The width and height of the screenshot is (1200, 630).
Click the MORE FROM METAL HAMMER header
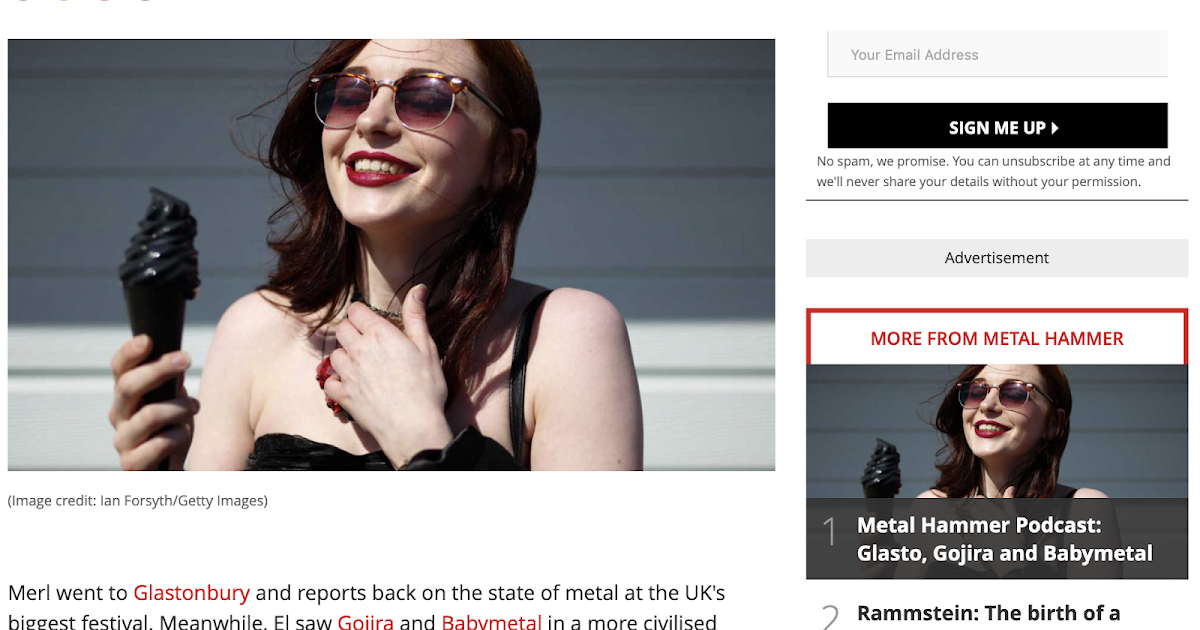click(x=997, y=339)
